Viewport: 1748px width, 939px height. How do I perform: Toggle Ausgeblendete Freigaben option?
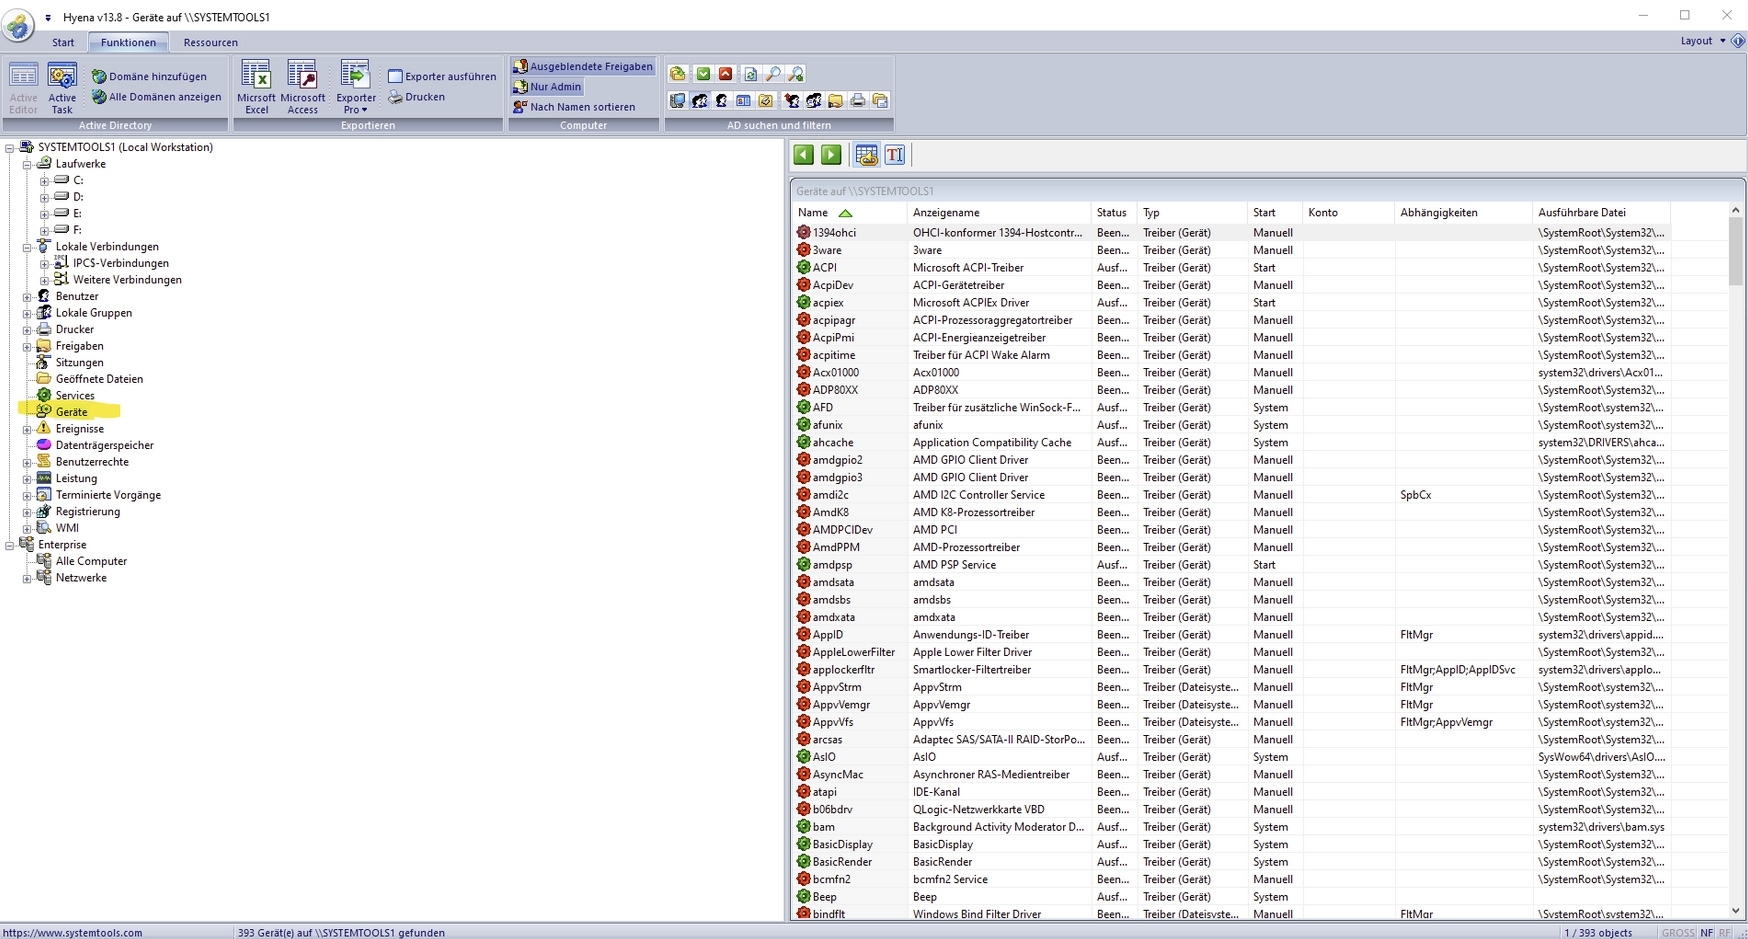tap(583, 67)
